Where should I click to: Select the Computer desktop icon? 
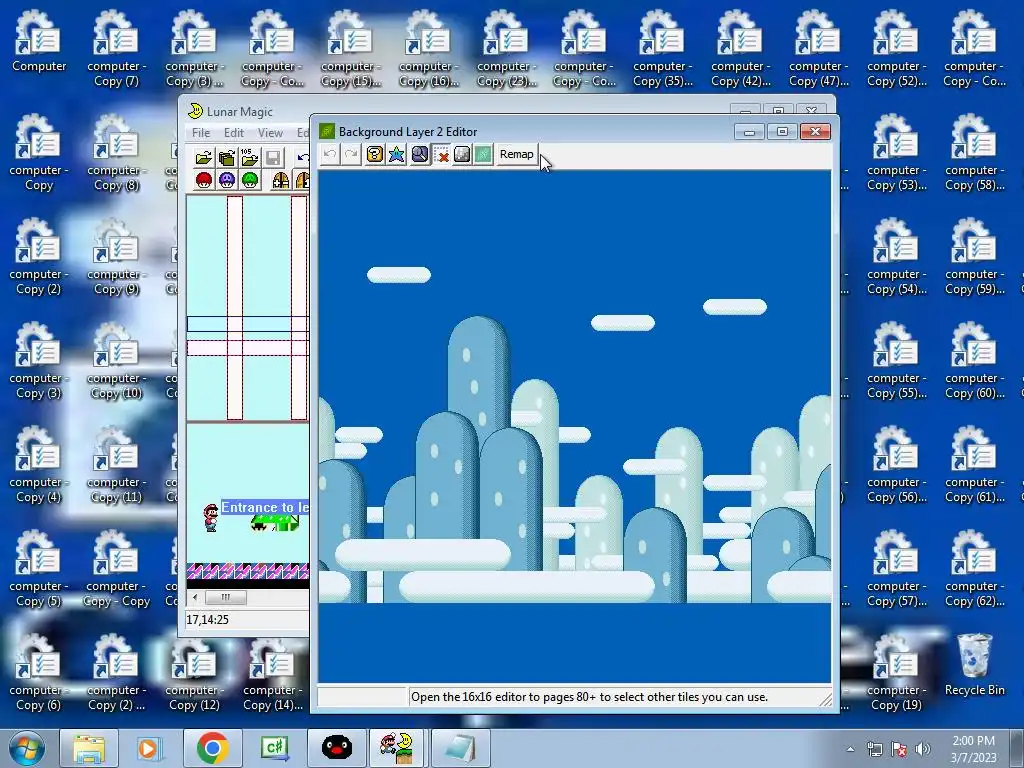point(39,41)
